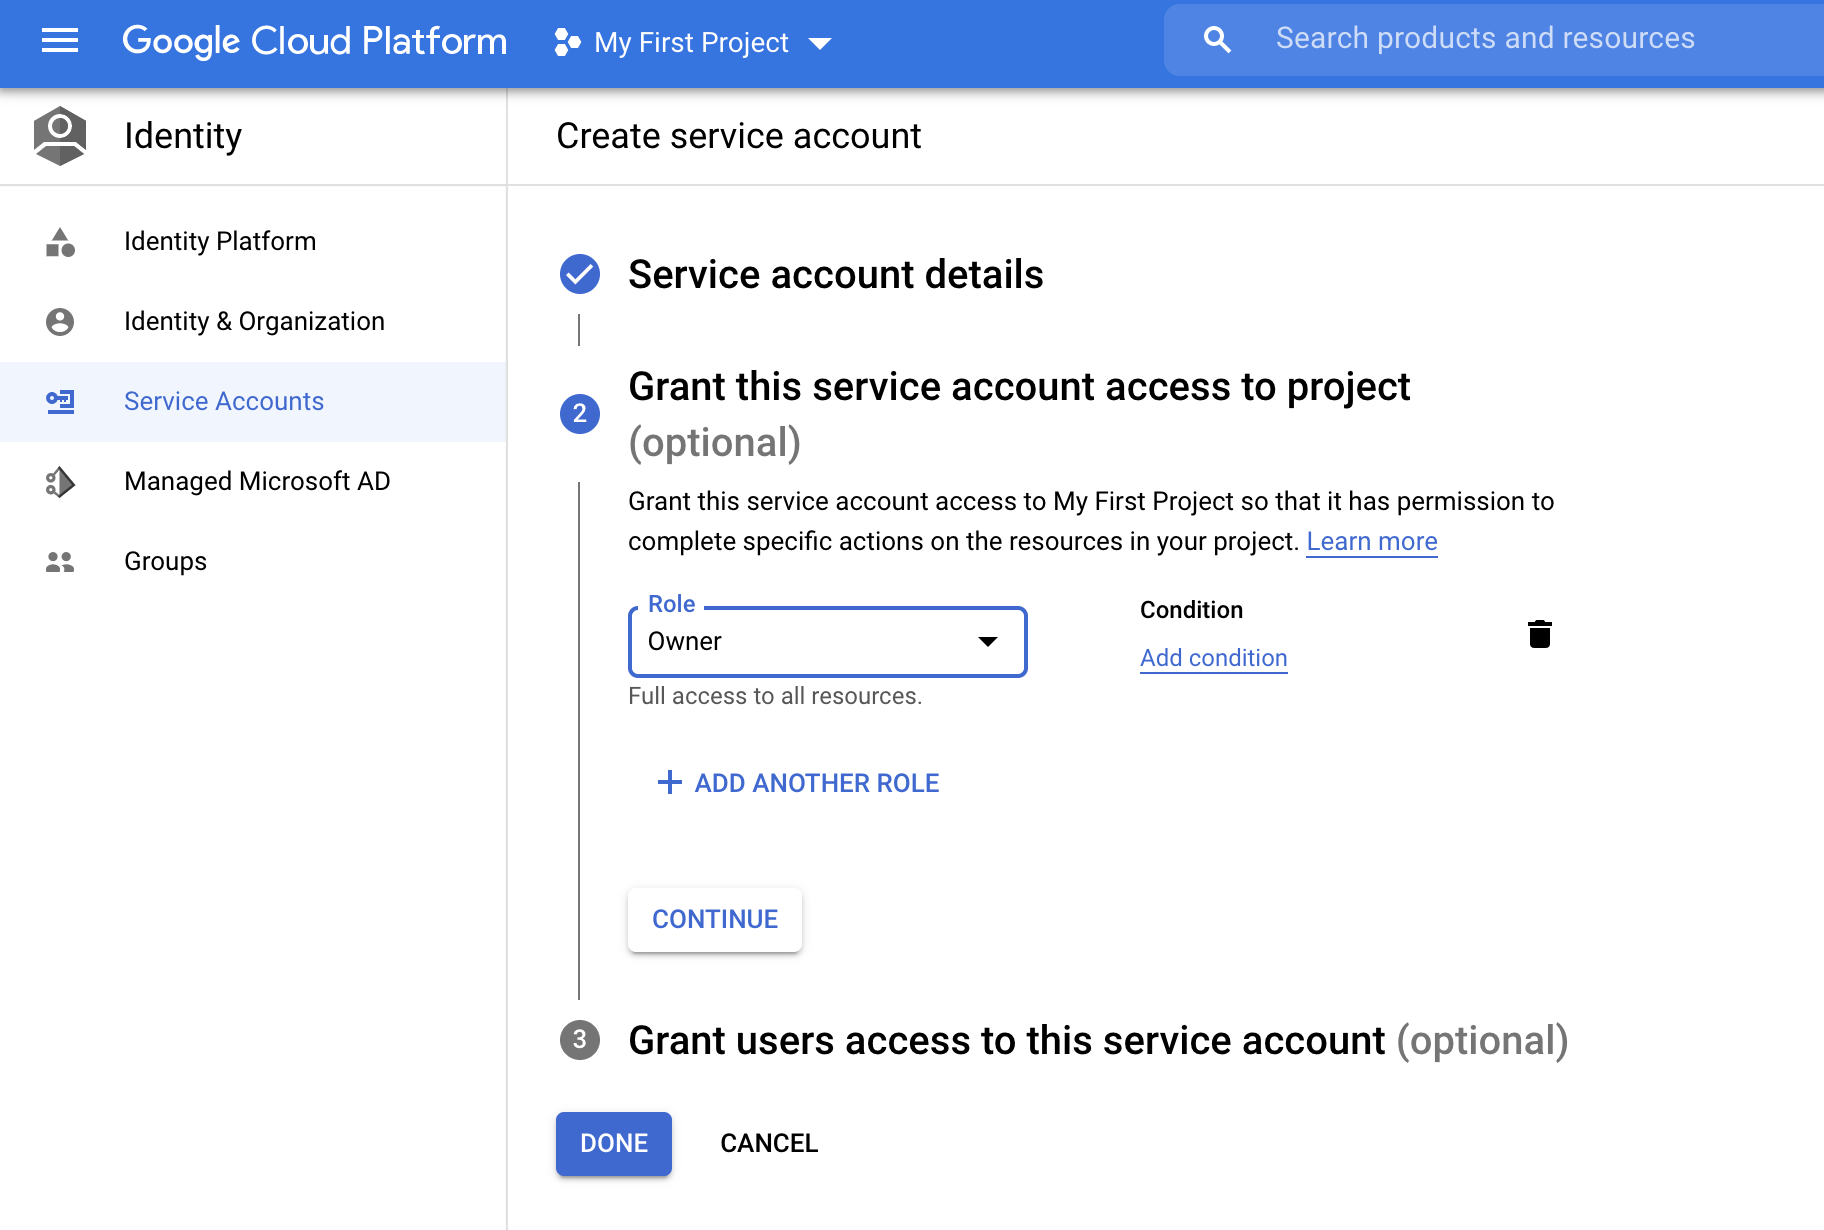Open the hamburger navigation menu
Image resolution: width=1824 pixels, height=1230 pixels.
(60, 41)
